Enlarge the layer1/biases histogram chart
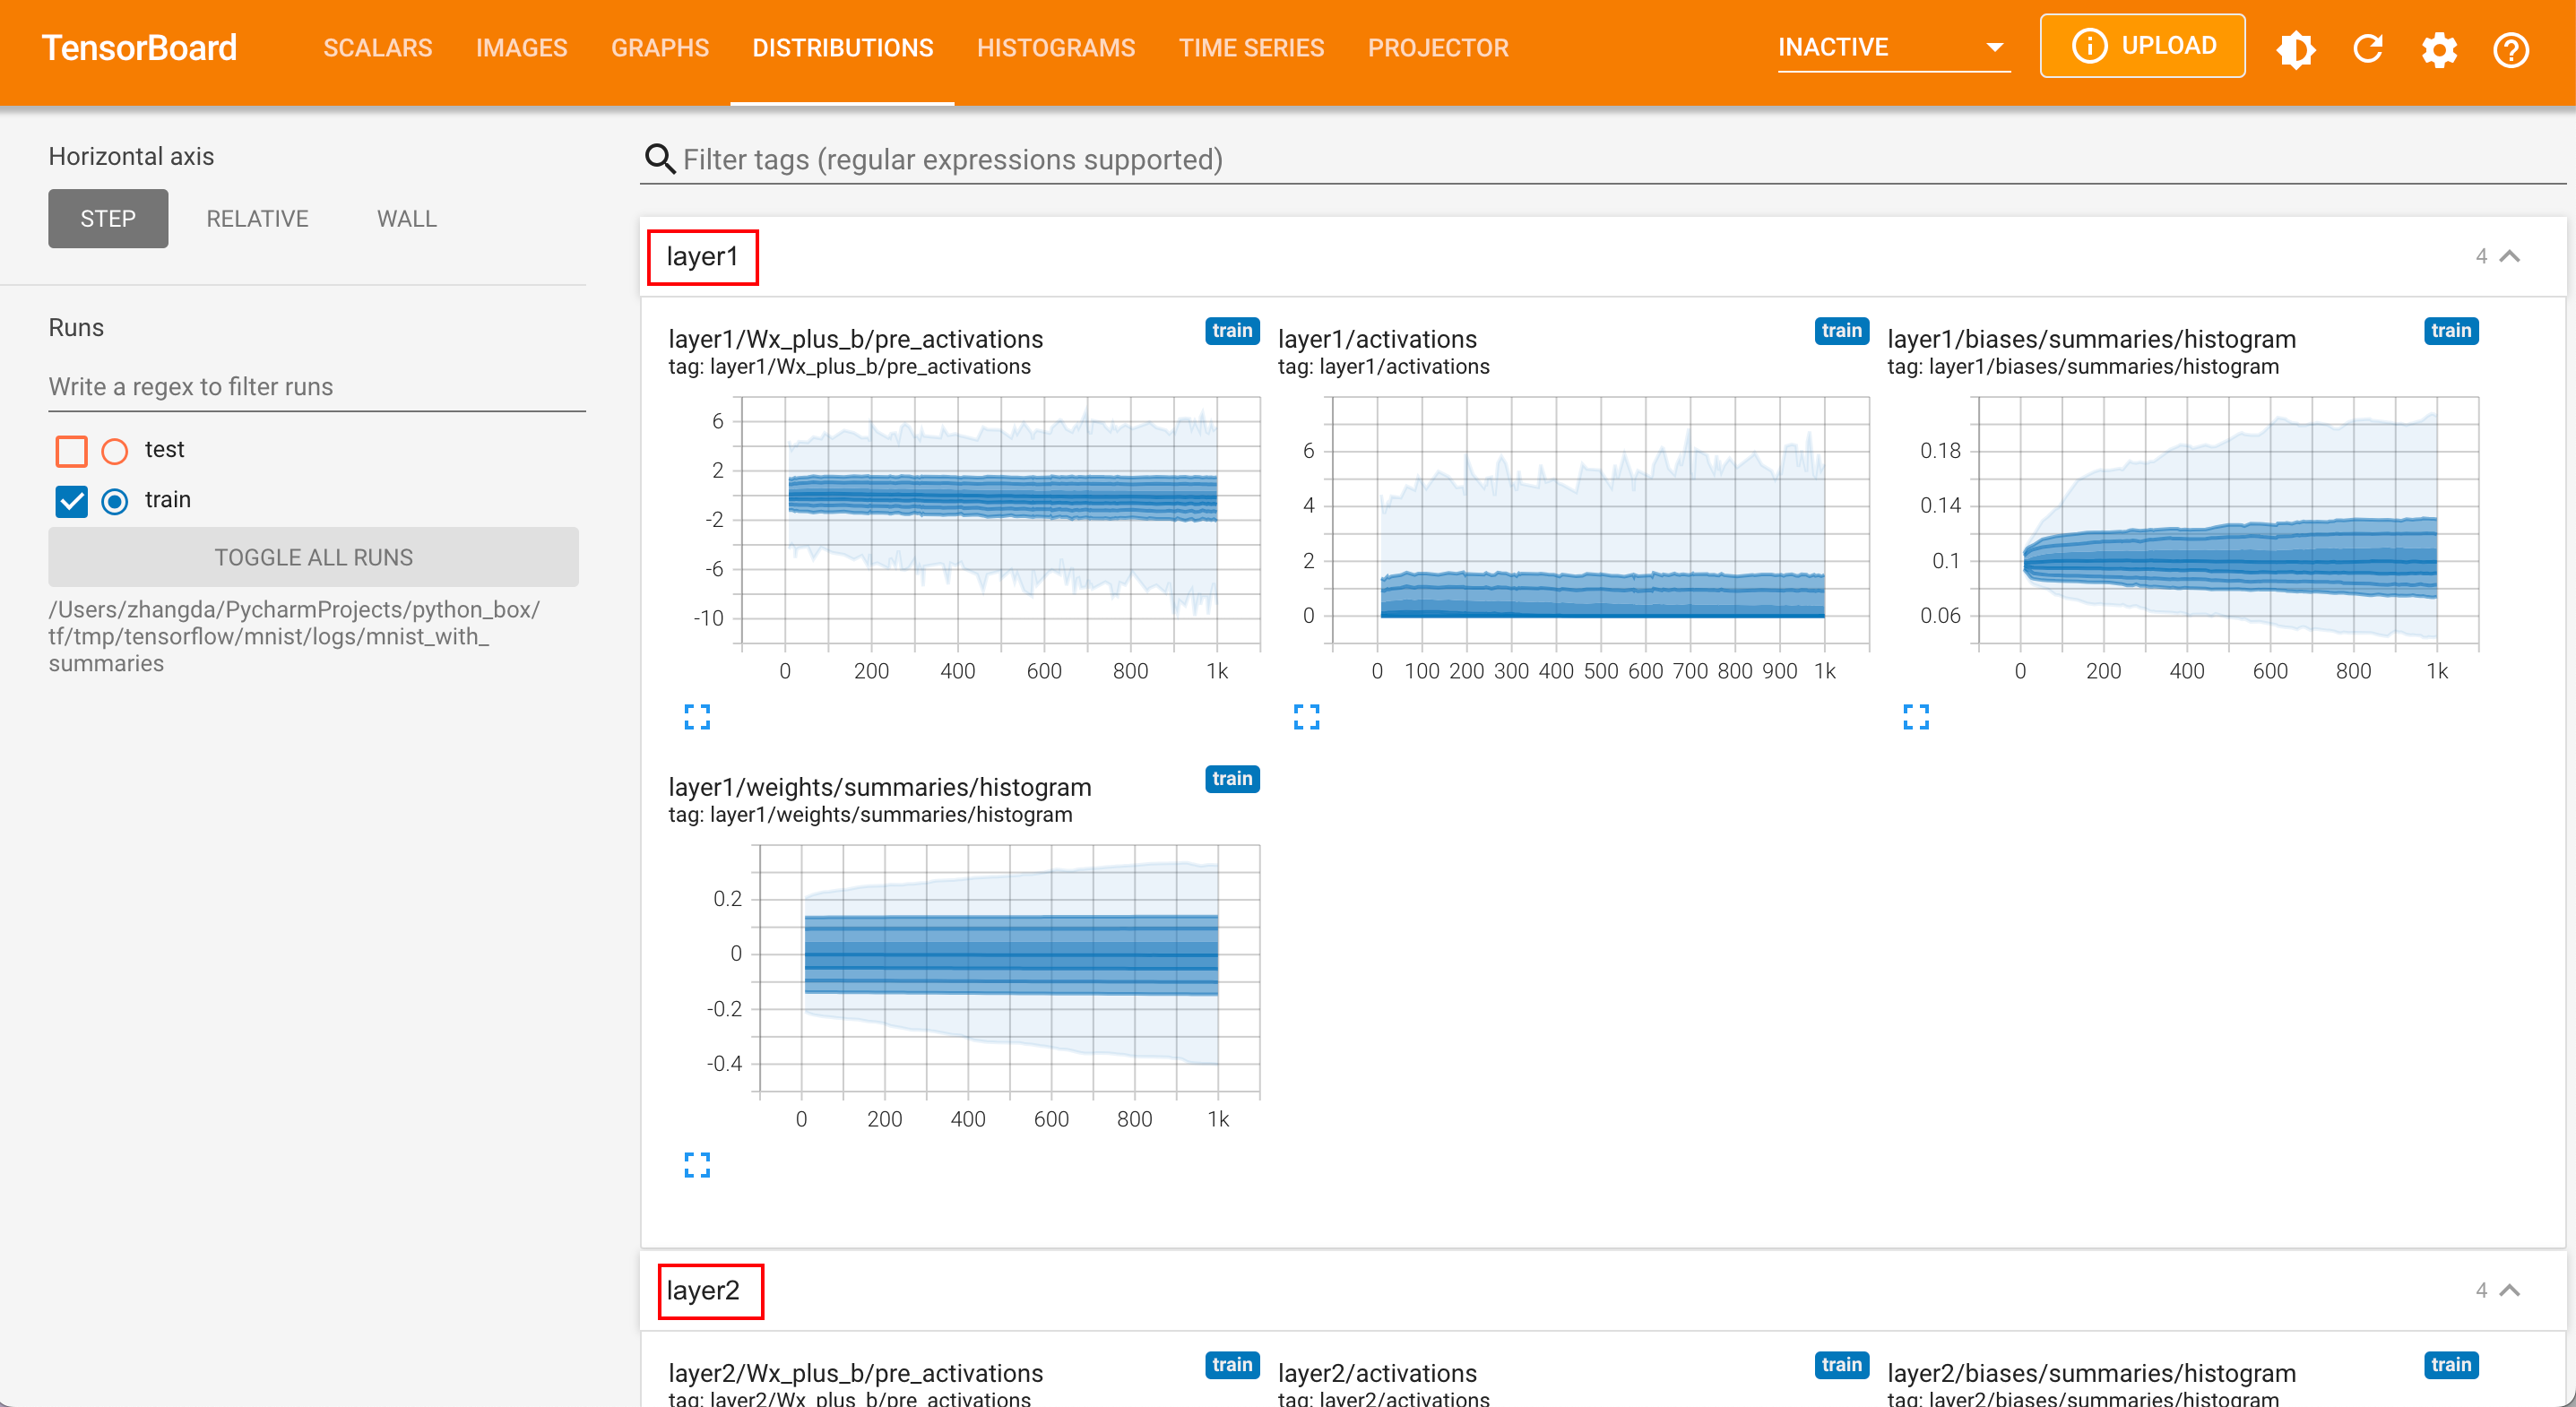Viewport: 2576px width, 1407px height. (x=1915, y=716)
